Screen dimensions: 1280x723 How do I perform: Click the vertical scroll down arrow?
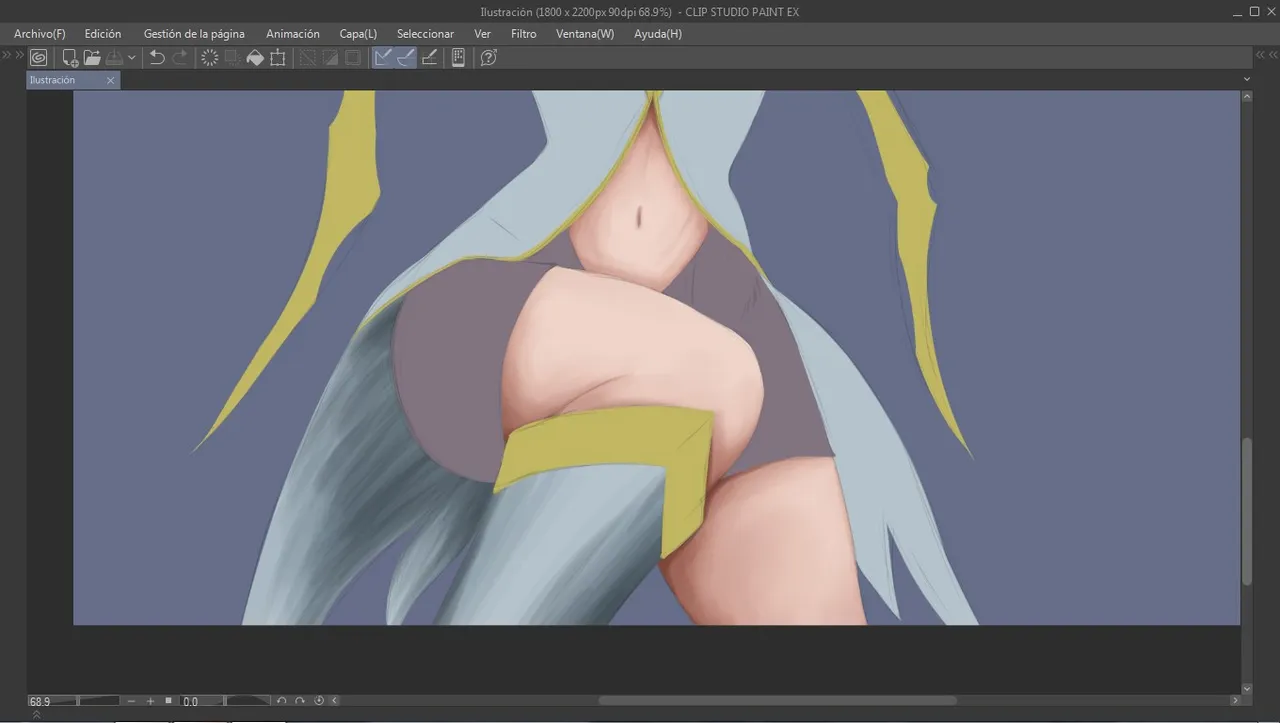1247,688
